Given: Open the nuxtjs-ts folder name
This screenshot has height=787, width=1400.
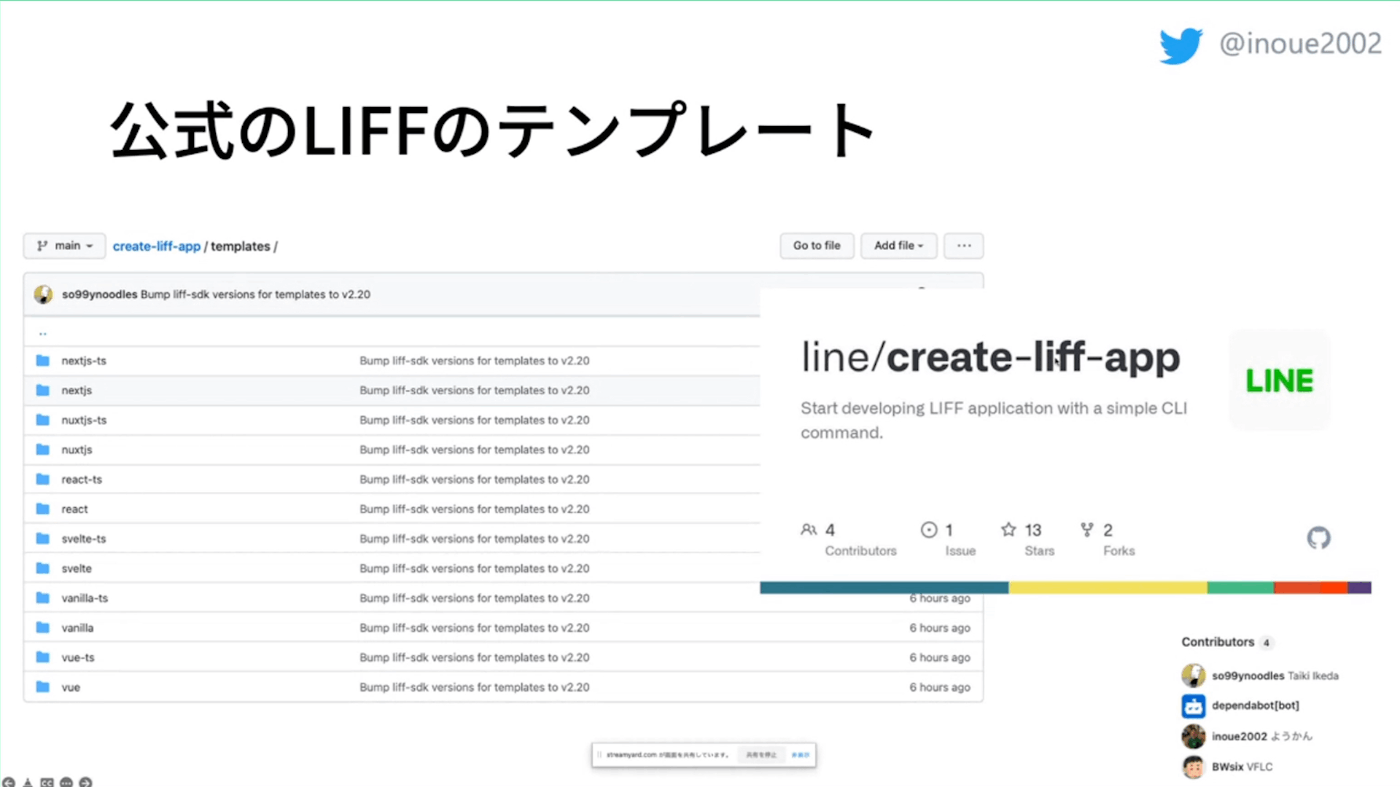Looking at the screenshot, I should point(84,420).
